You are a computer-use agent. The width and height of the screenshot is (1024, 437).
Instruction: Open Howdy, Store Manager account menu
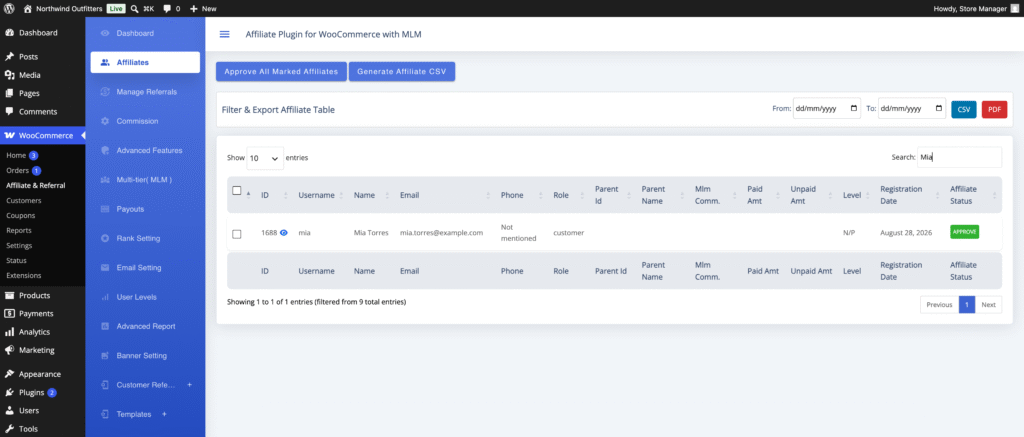tap(976, 8)
